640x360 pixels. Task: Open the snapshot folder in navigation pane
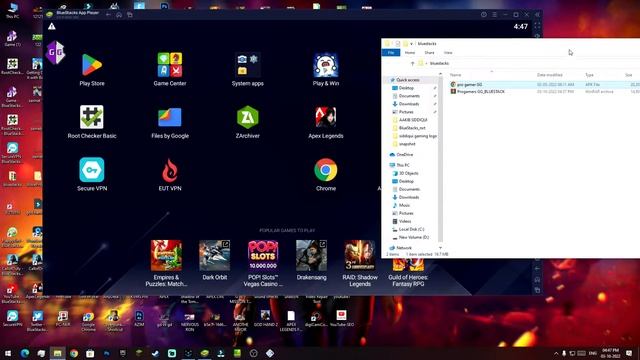pos(407,144)
